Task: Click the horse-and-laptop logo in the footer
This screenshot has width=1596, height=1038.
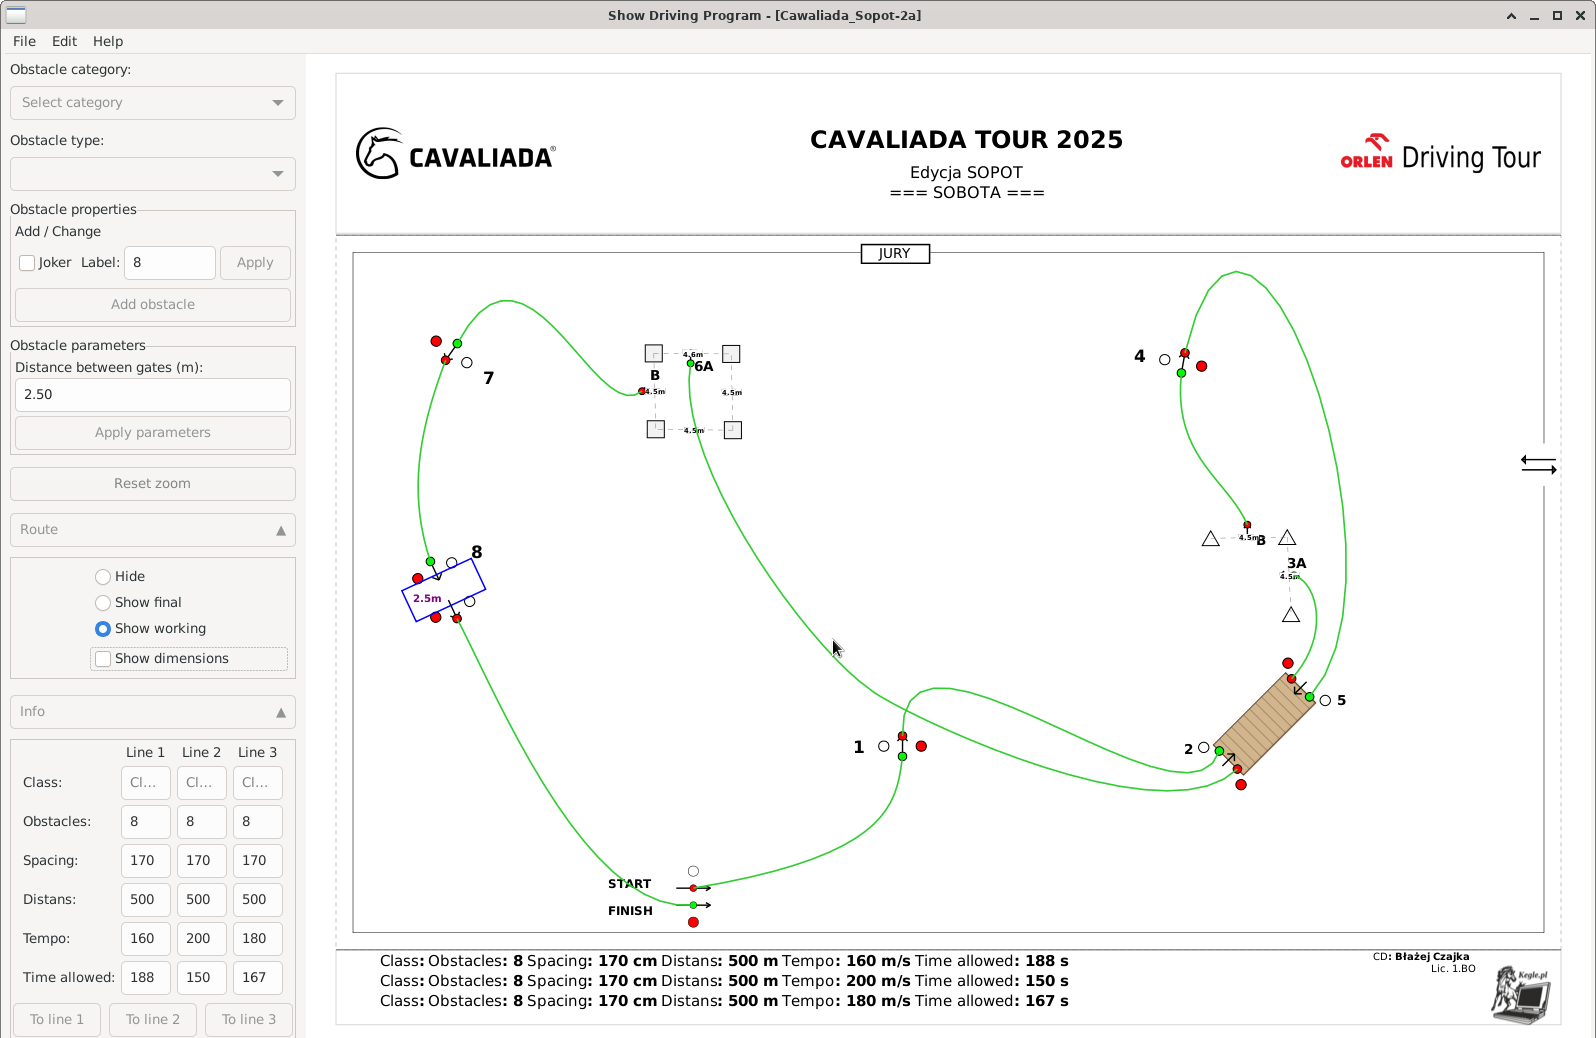Action: pyautogui.click(x=1520, y=994)
